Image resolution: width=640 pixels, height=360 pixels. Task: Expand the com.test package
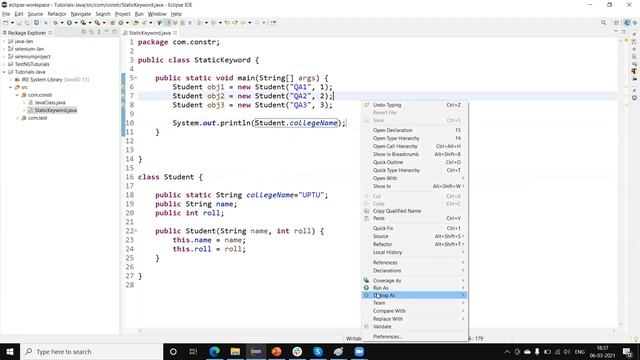(x=18, y=118)
